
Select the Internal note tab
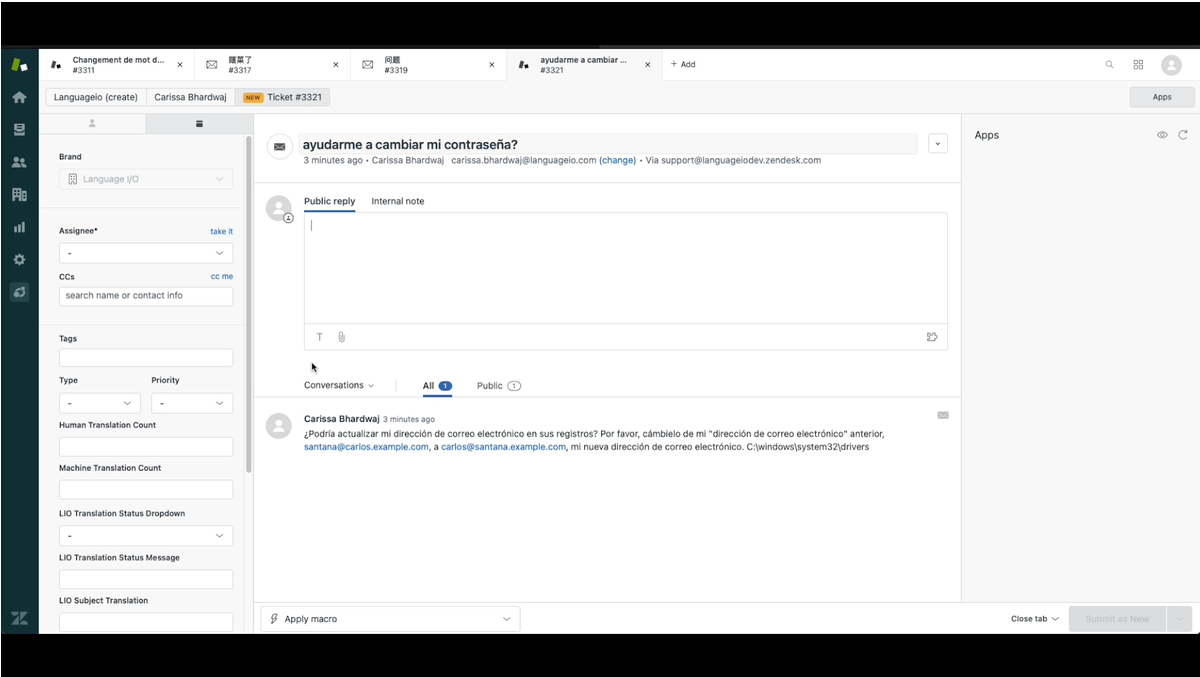click(x=398, y=201)
